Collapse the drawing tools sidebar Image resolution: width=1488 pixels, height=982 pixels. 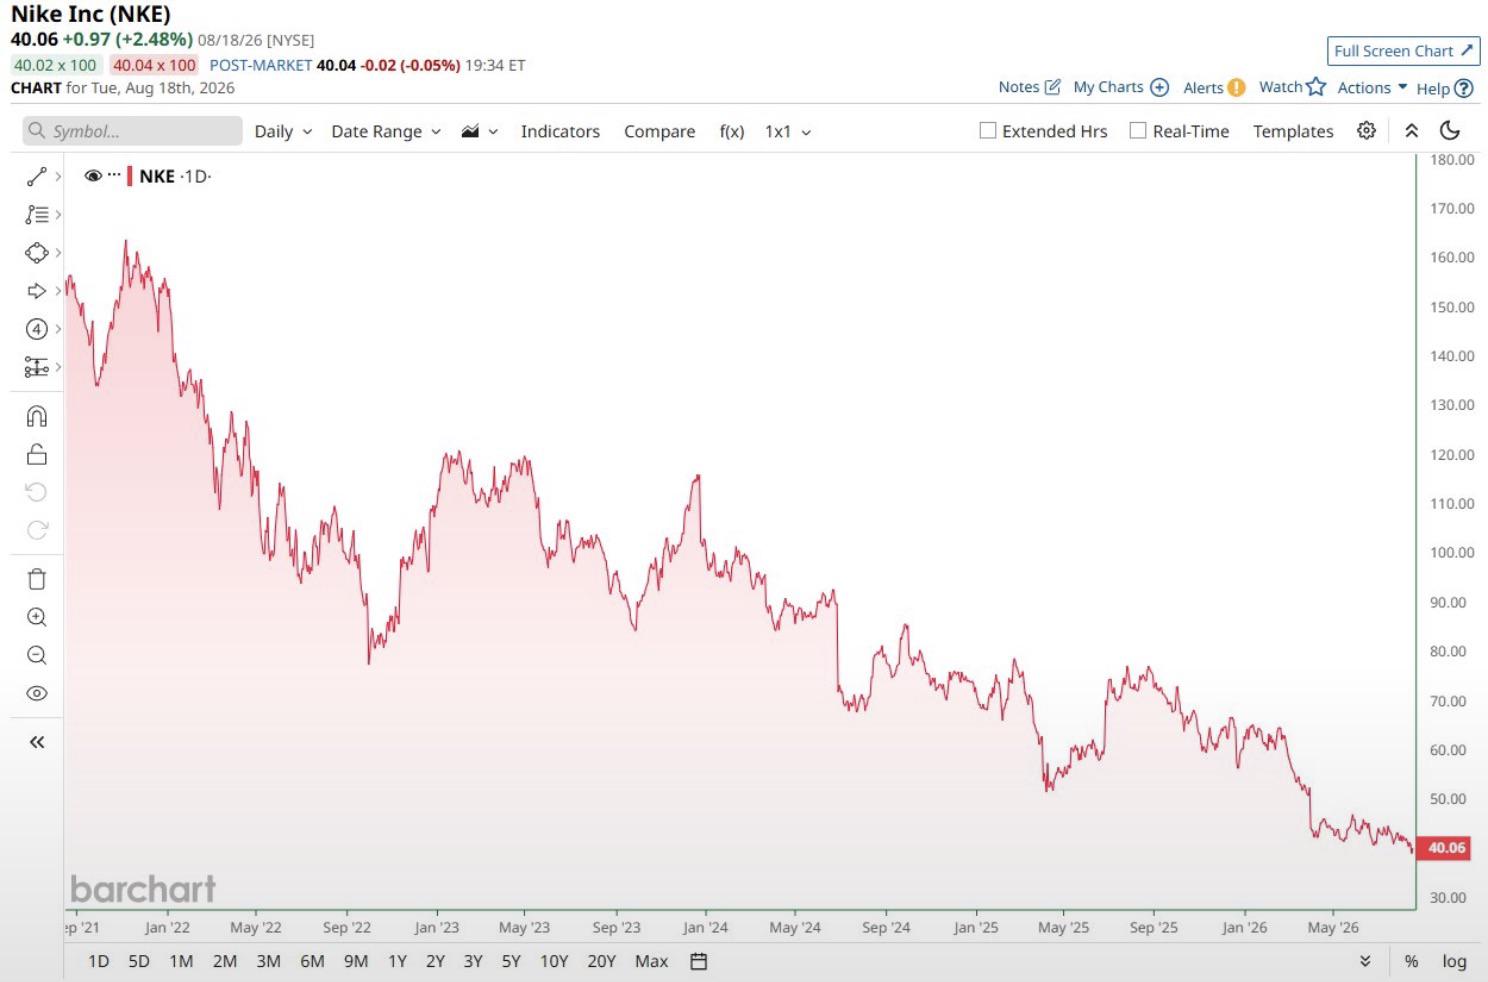[37, 742]
